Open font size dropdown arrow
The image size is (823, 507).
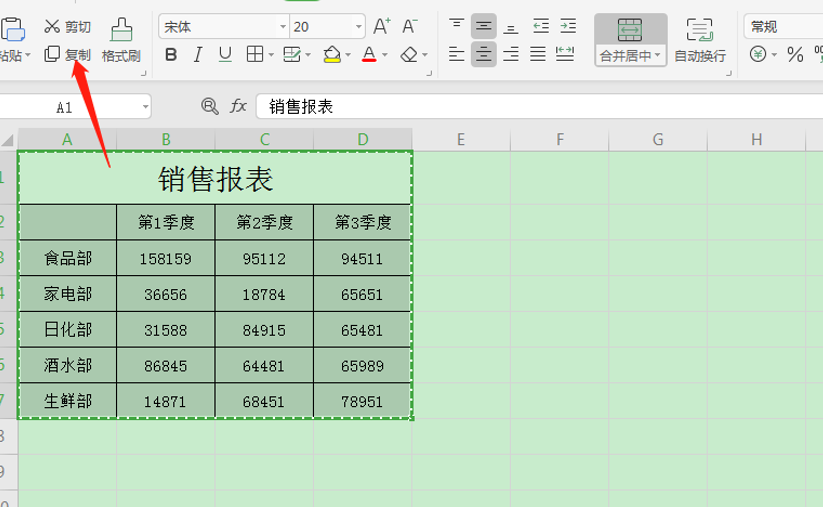tap(358, 26)
